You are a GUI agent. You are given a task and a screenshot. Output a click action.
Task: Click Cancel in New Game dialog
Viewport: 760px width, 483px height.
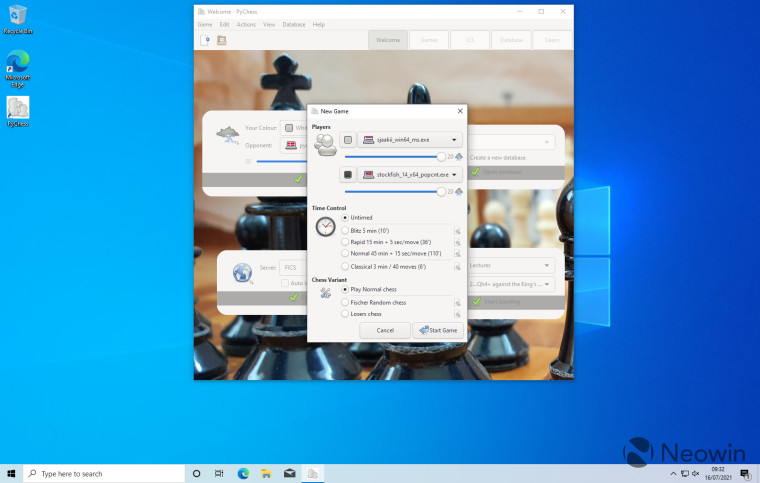pyautogui.click(x=385, y=330)
